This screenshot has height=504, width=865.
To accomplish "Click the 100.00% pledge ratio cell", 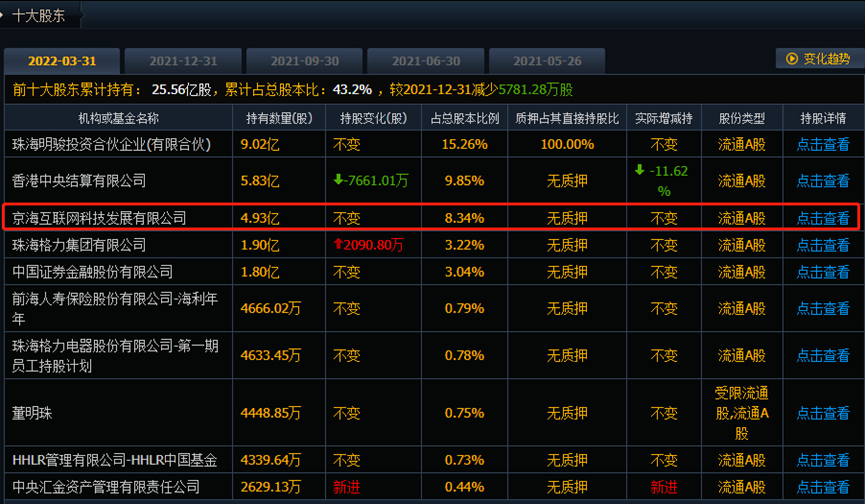I will point(567,144).
